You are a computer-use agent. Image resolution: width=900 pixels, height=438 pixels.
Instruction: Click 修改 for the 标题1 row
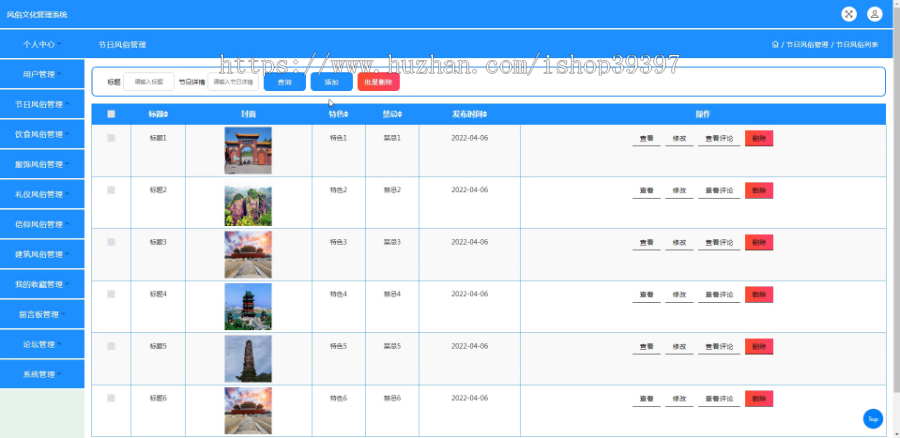click(x=679, y=138)
